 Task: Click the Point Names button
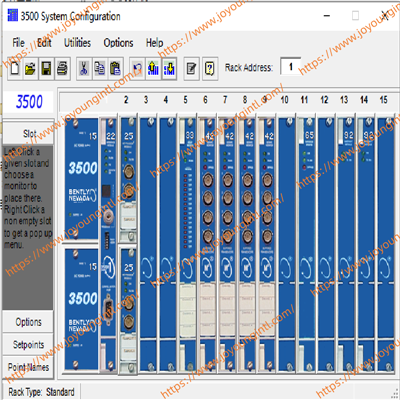pyautogui.click(x=28, y=367)
